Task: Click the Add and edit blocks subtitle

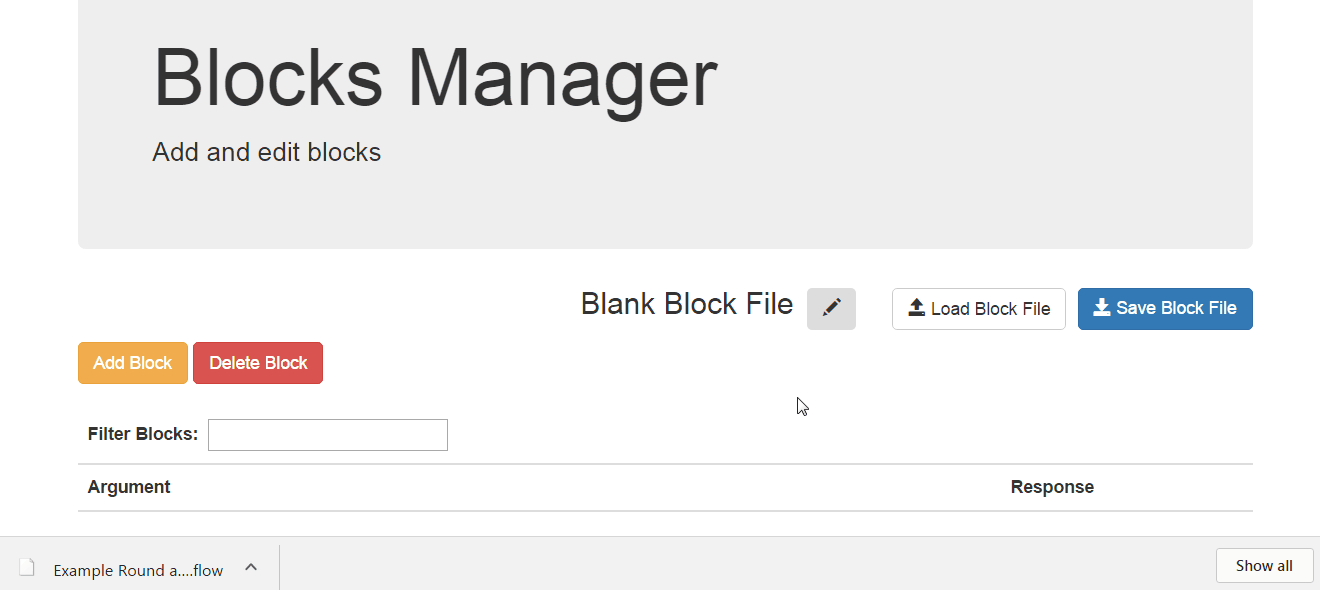Action: (266, 152)
